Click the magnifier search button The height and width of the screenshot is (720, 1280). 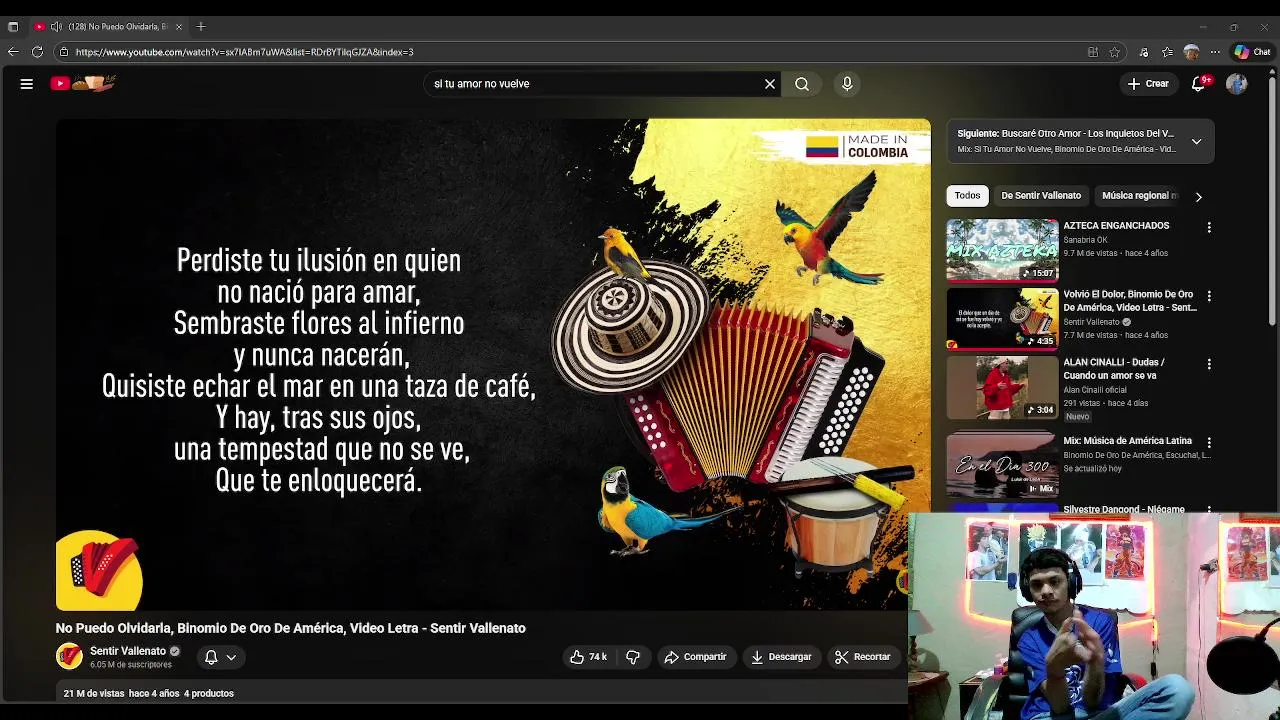pyautogui.click(x=802, y=84)
